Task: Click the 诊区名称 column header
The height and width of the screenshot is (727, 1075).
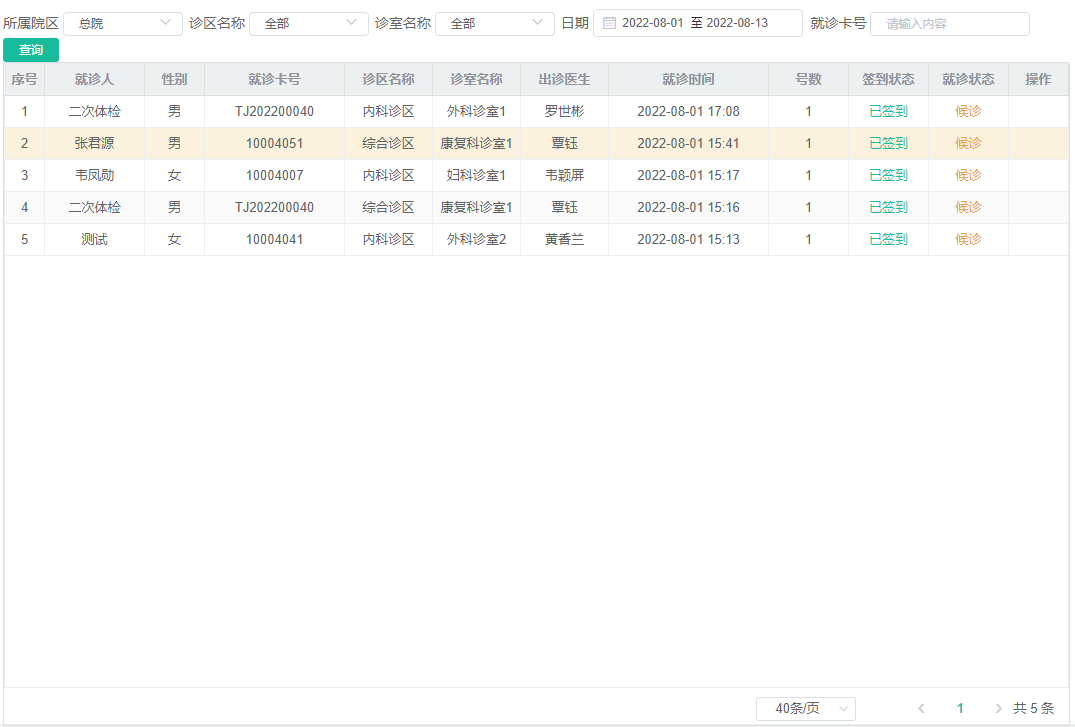Action: [388, 80]
